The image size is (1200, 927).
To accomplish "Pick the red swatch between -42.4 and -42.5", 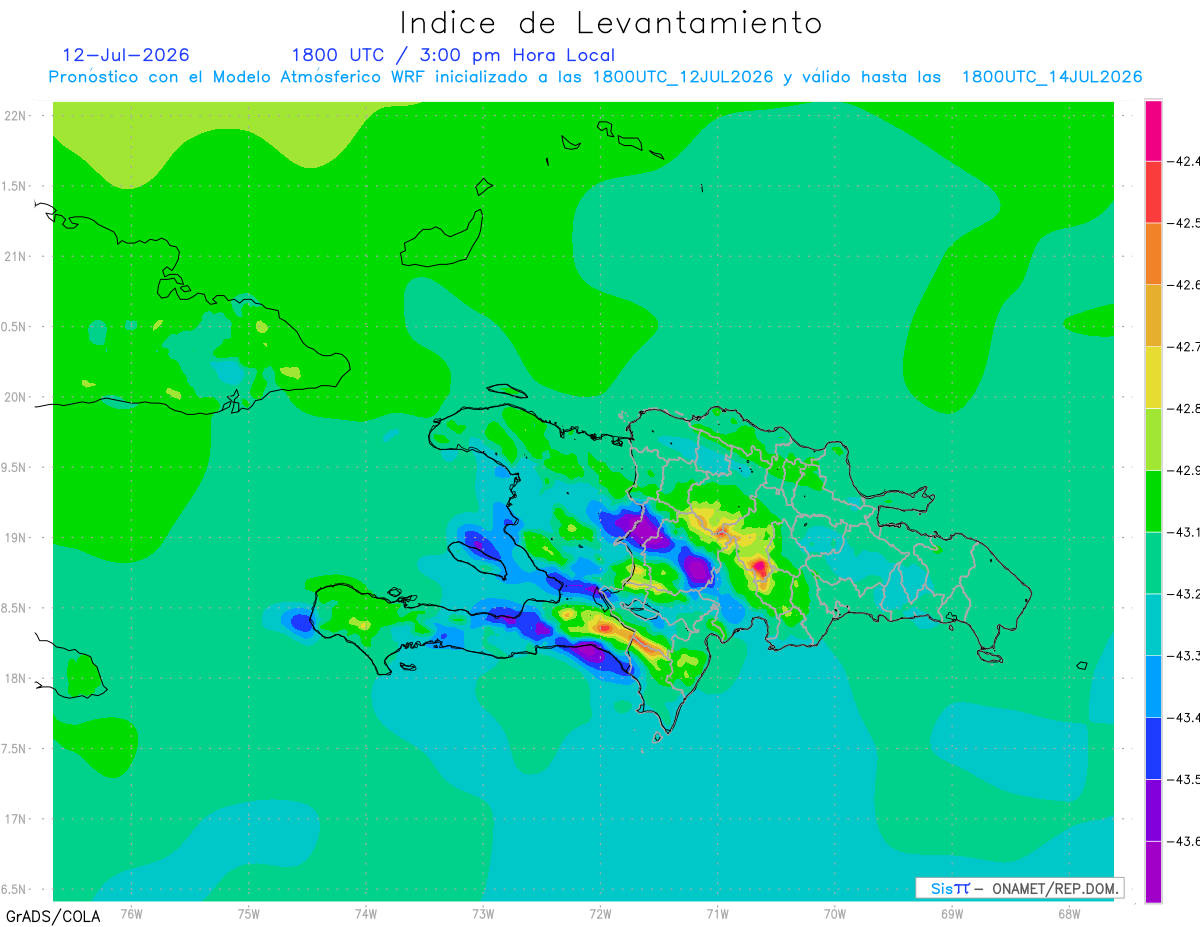I will tap(1153, 191).
